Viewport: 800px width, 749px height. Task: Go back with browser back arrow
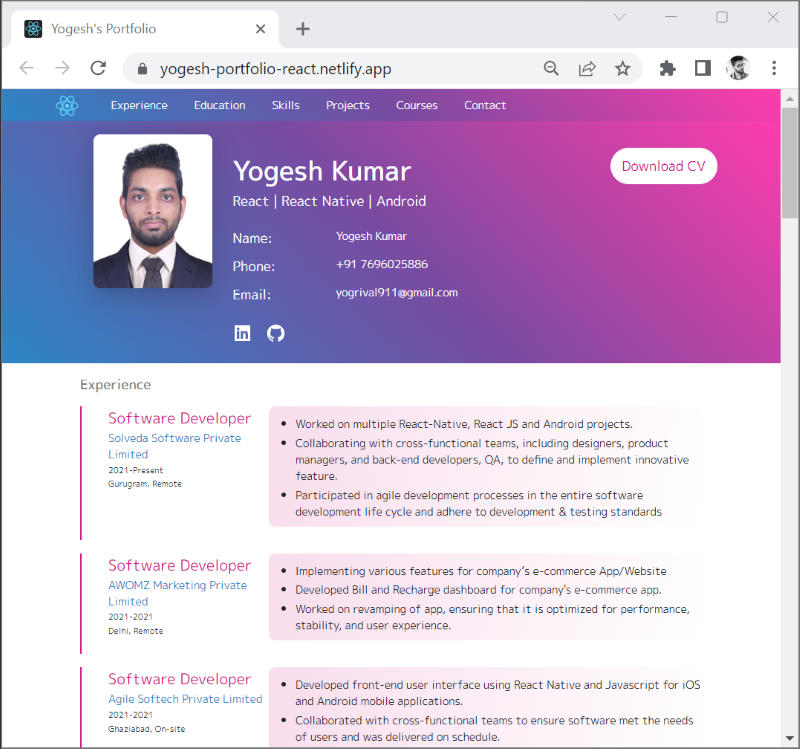pyautogui.click(x=27, y=68)
